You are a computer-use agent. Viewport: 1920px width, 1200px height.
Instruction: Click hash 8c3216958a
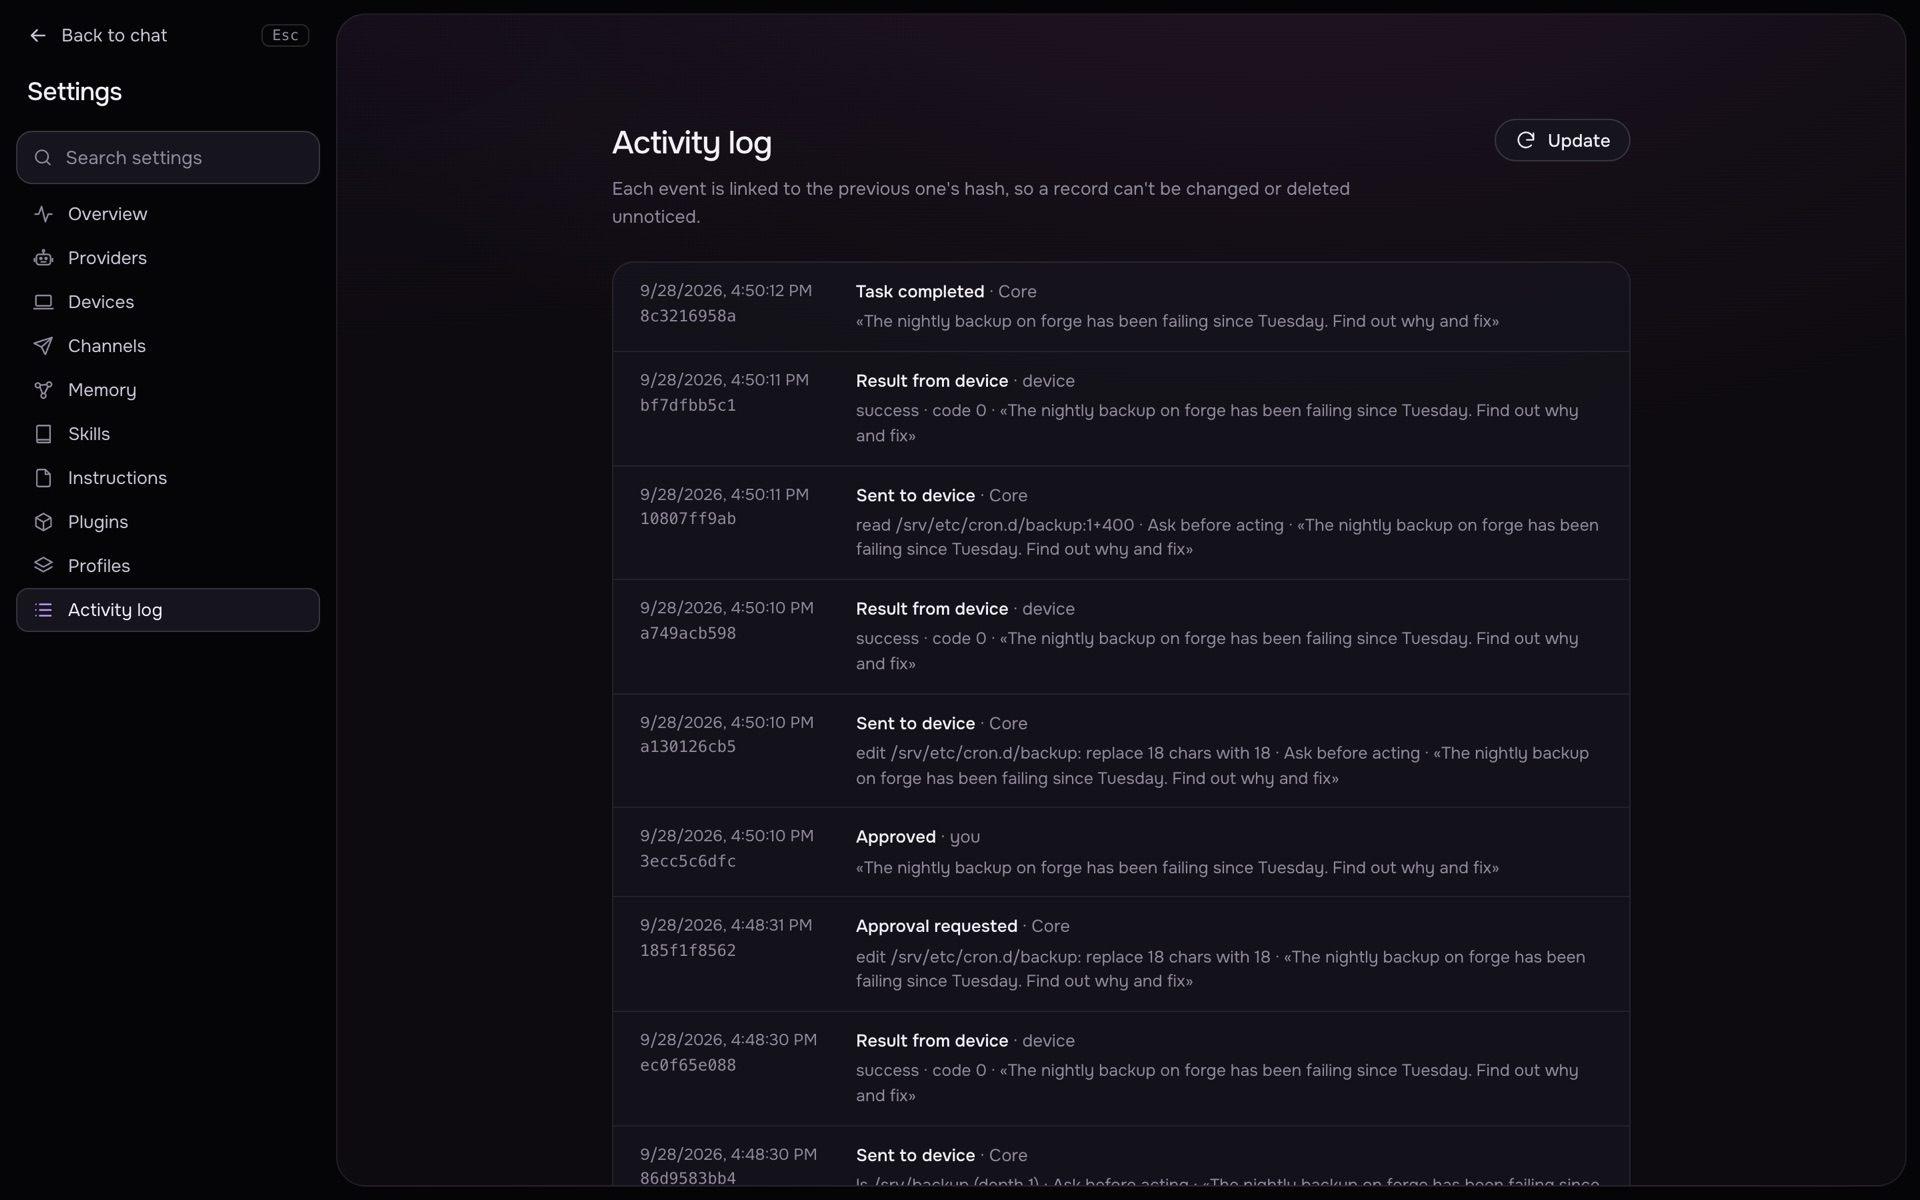point(688,316)
